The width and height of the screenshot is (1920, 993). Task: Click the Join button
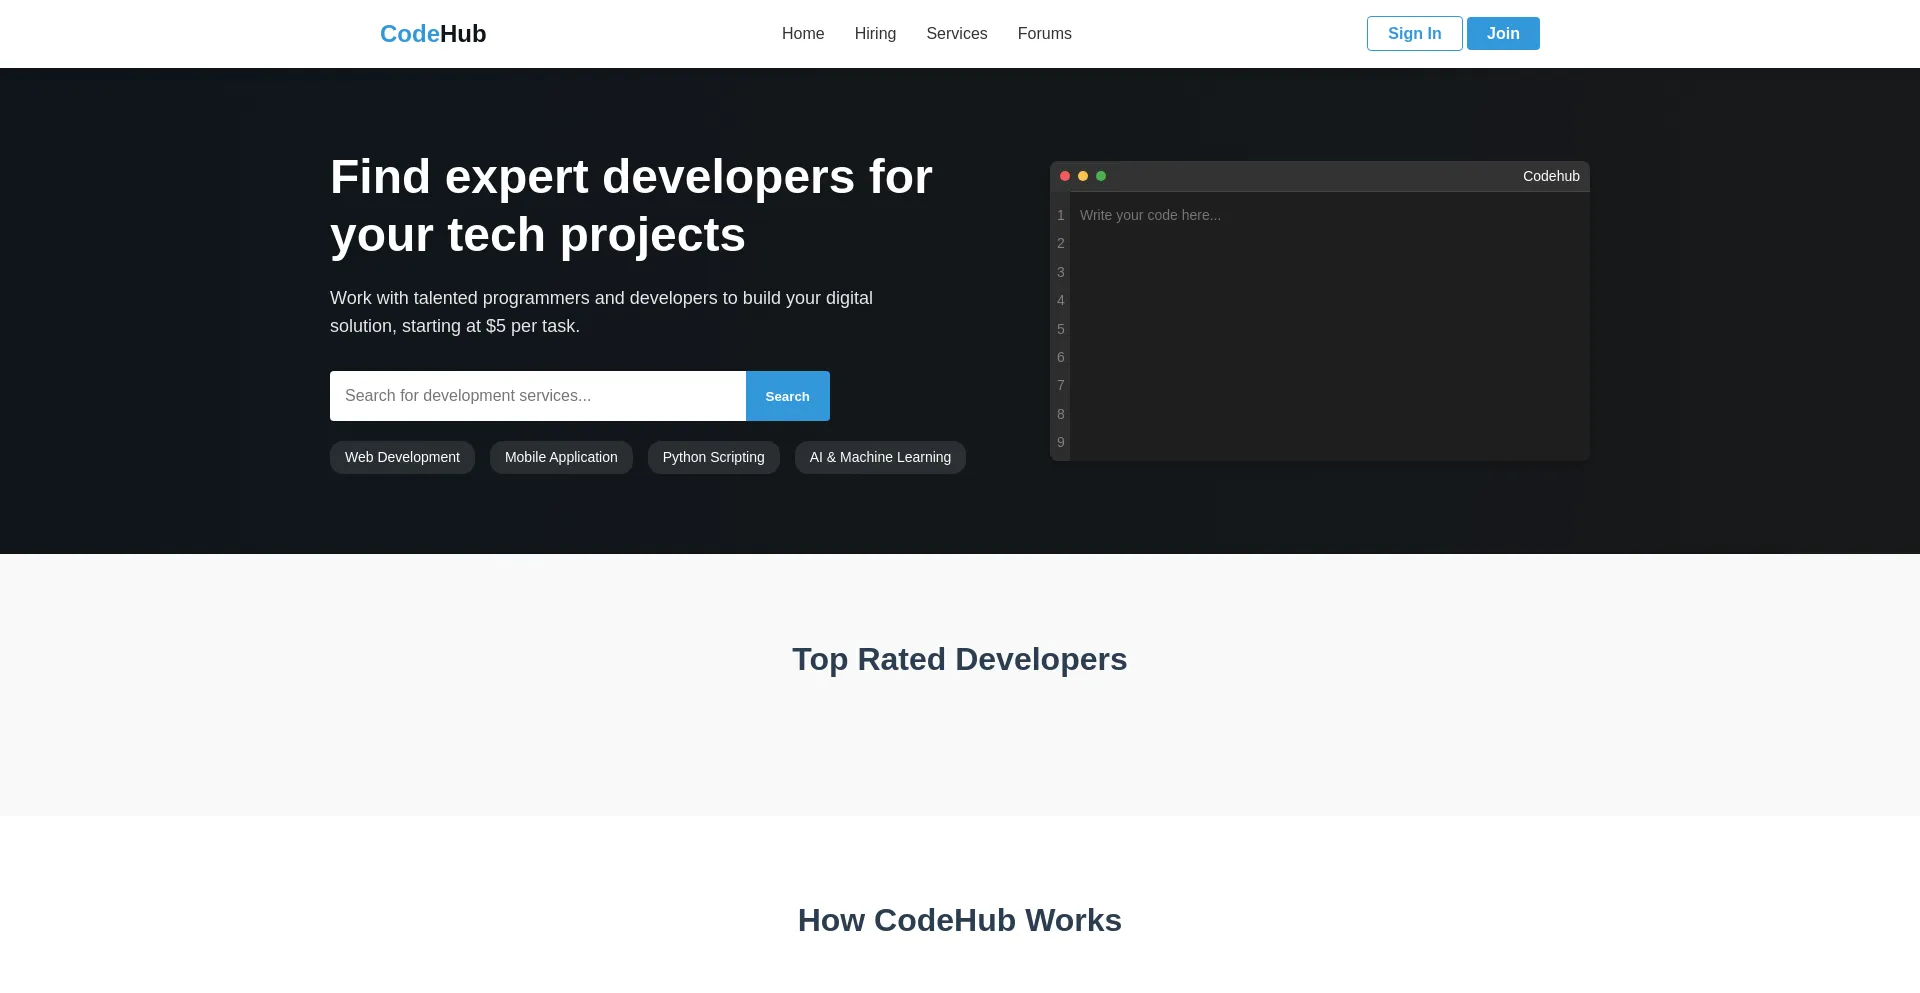(1503, 33)
